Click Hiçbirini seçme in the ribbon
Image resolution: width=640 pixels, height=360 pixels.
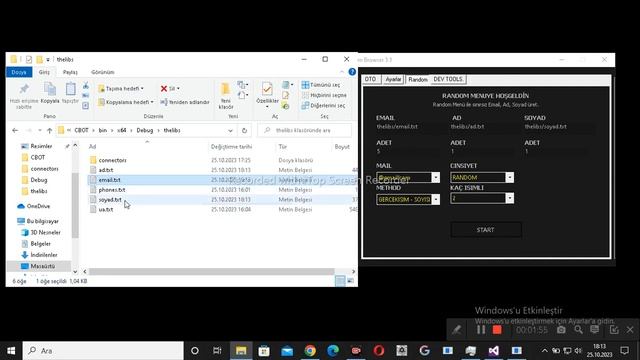324,95
